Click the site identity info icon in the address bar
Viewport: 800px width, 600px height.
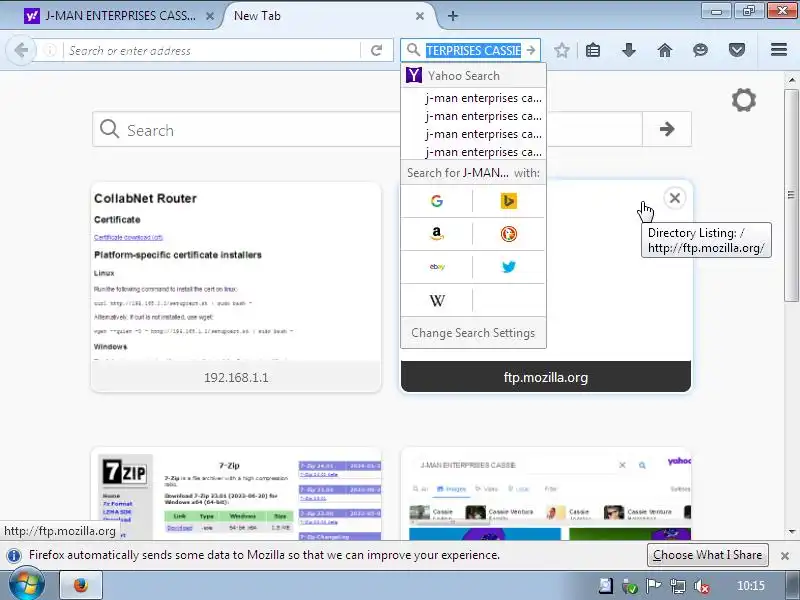tap(50, 50)
